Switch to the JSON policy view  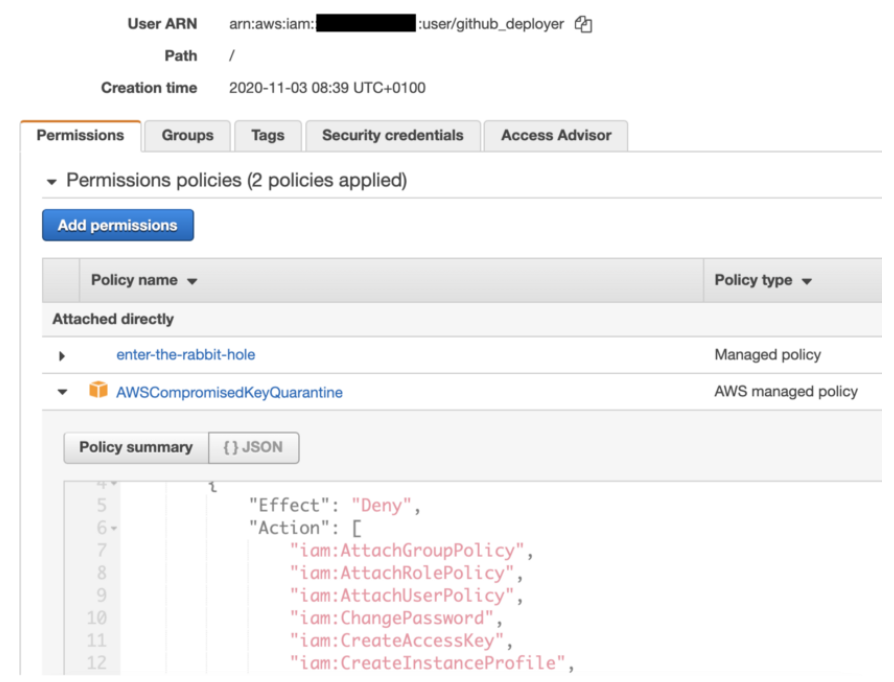click(253, 447)
